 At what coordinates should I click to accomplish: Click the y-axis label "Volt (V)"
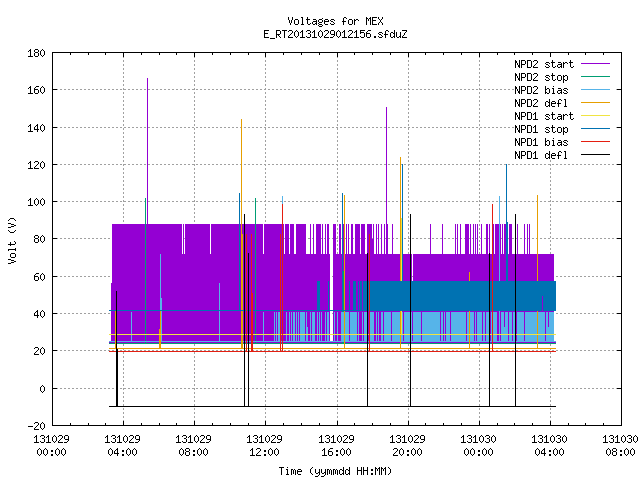tap(12, 240)
